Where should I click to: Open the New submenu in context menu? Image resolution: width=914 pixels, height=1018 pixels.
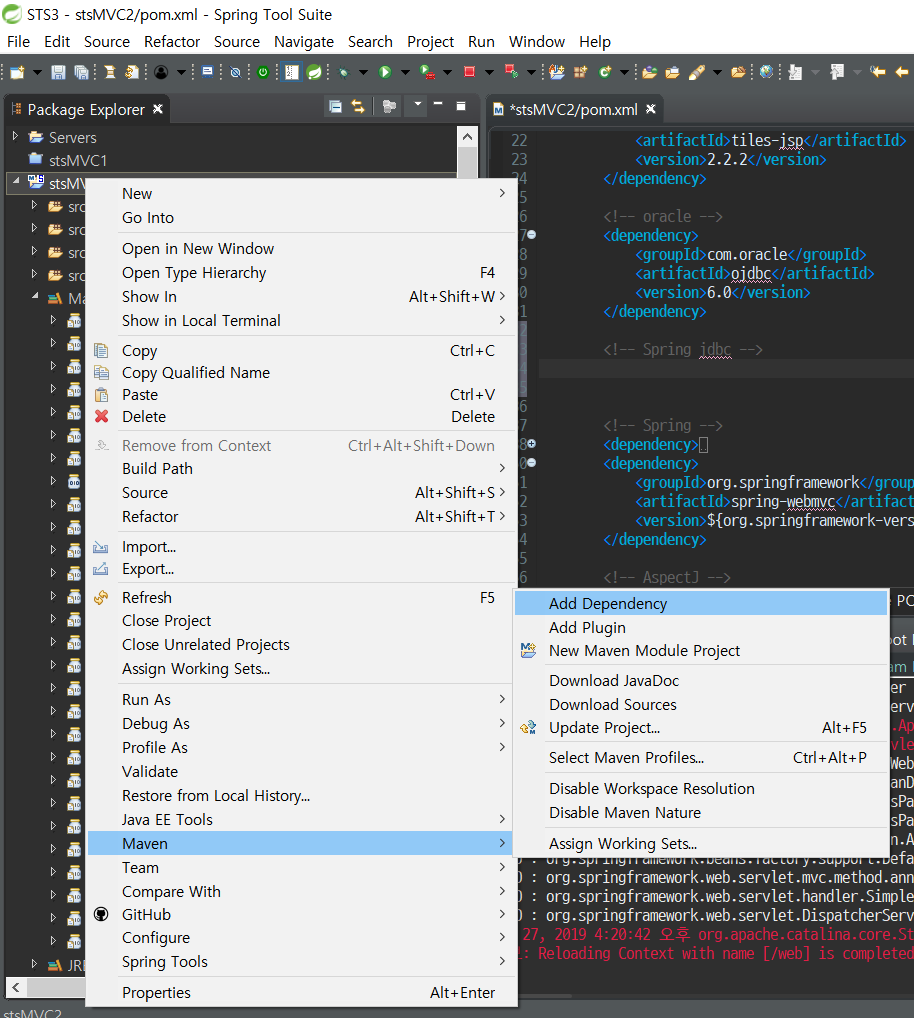(302, 193)
